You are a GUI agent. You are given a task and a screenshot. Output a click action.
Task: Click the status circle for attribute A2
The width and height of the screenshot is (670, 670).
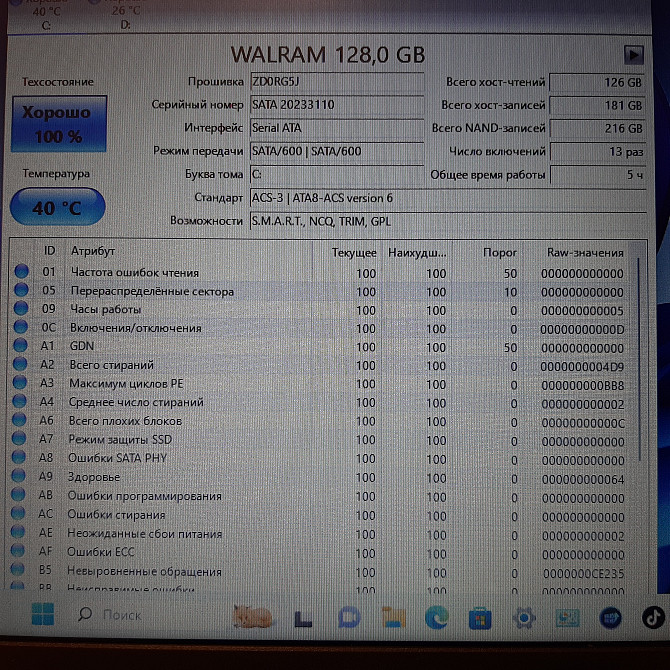pos(20,364)
